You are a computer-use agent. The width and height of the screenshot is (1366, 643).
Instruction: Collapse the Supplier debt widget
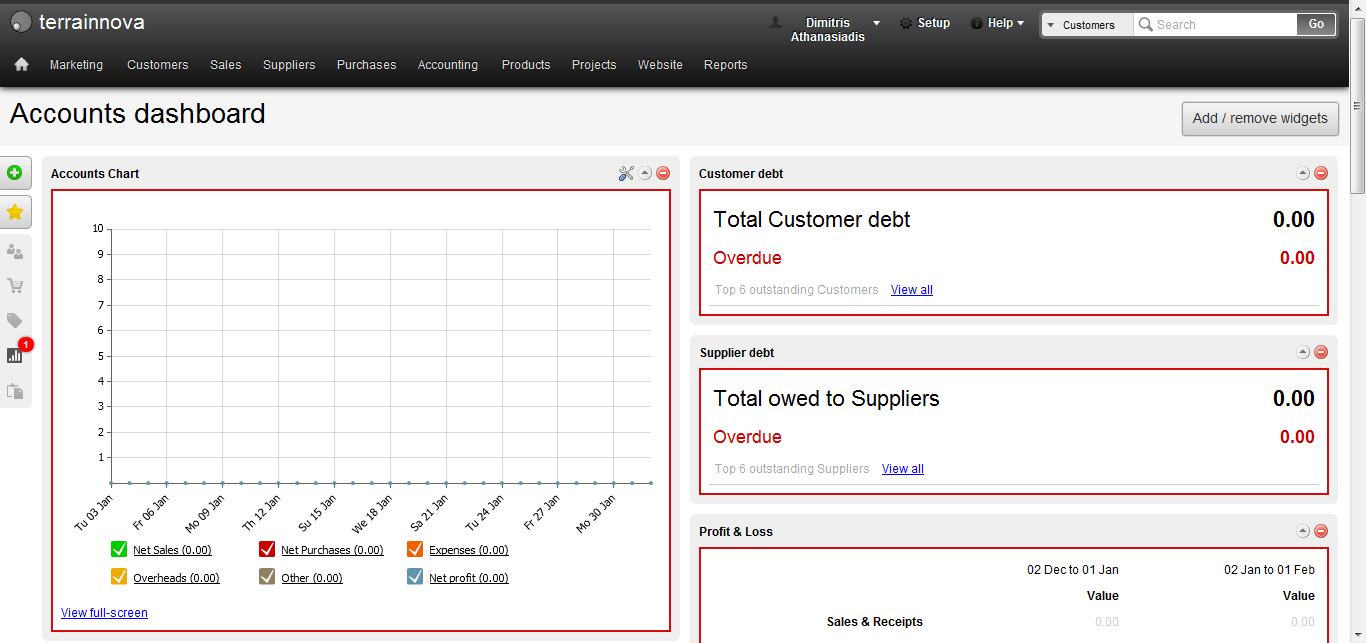1303,352
